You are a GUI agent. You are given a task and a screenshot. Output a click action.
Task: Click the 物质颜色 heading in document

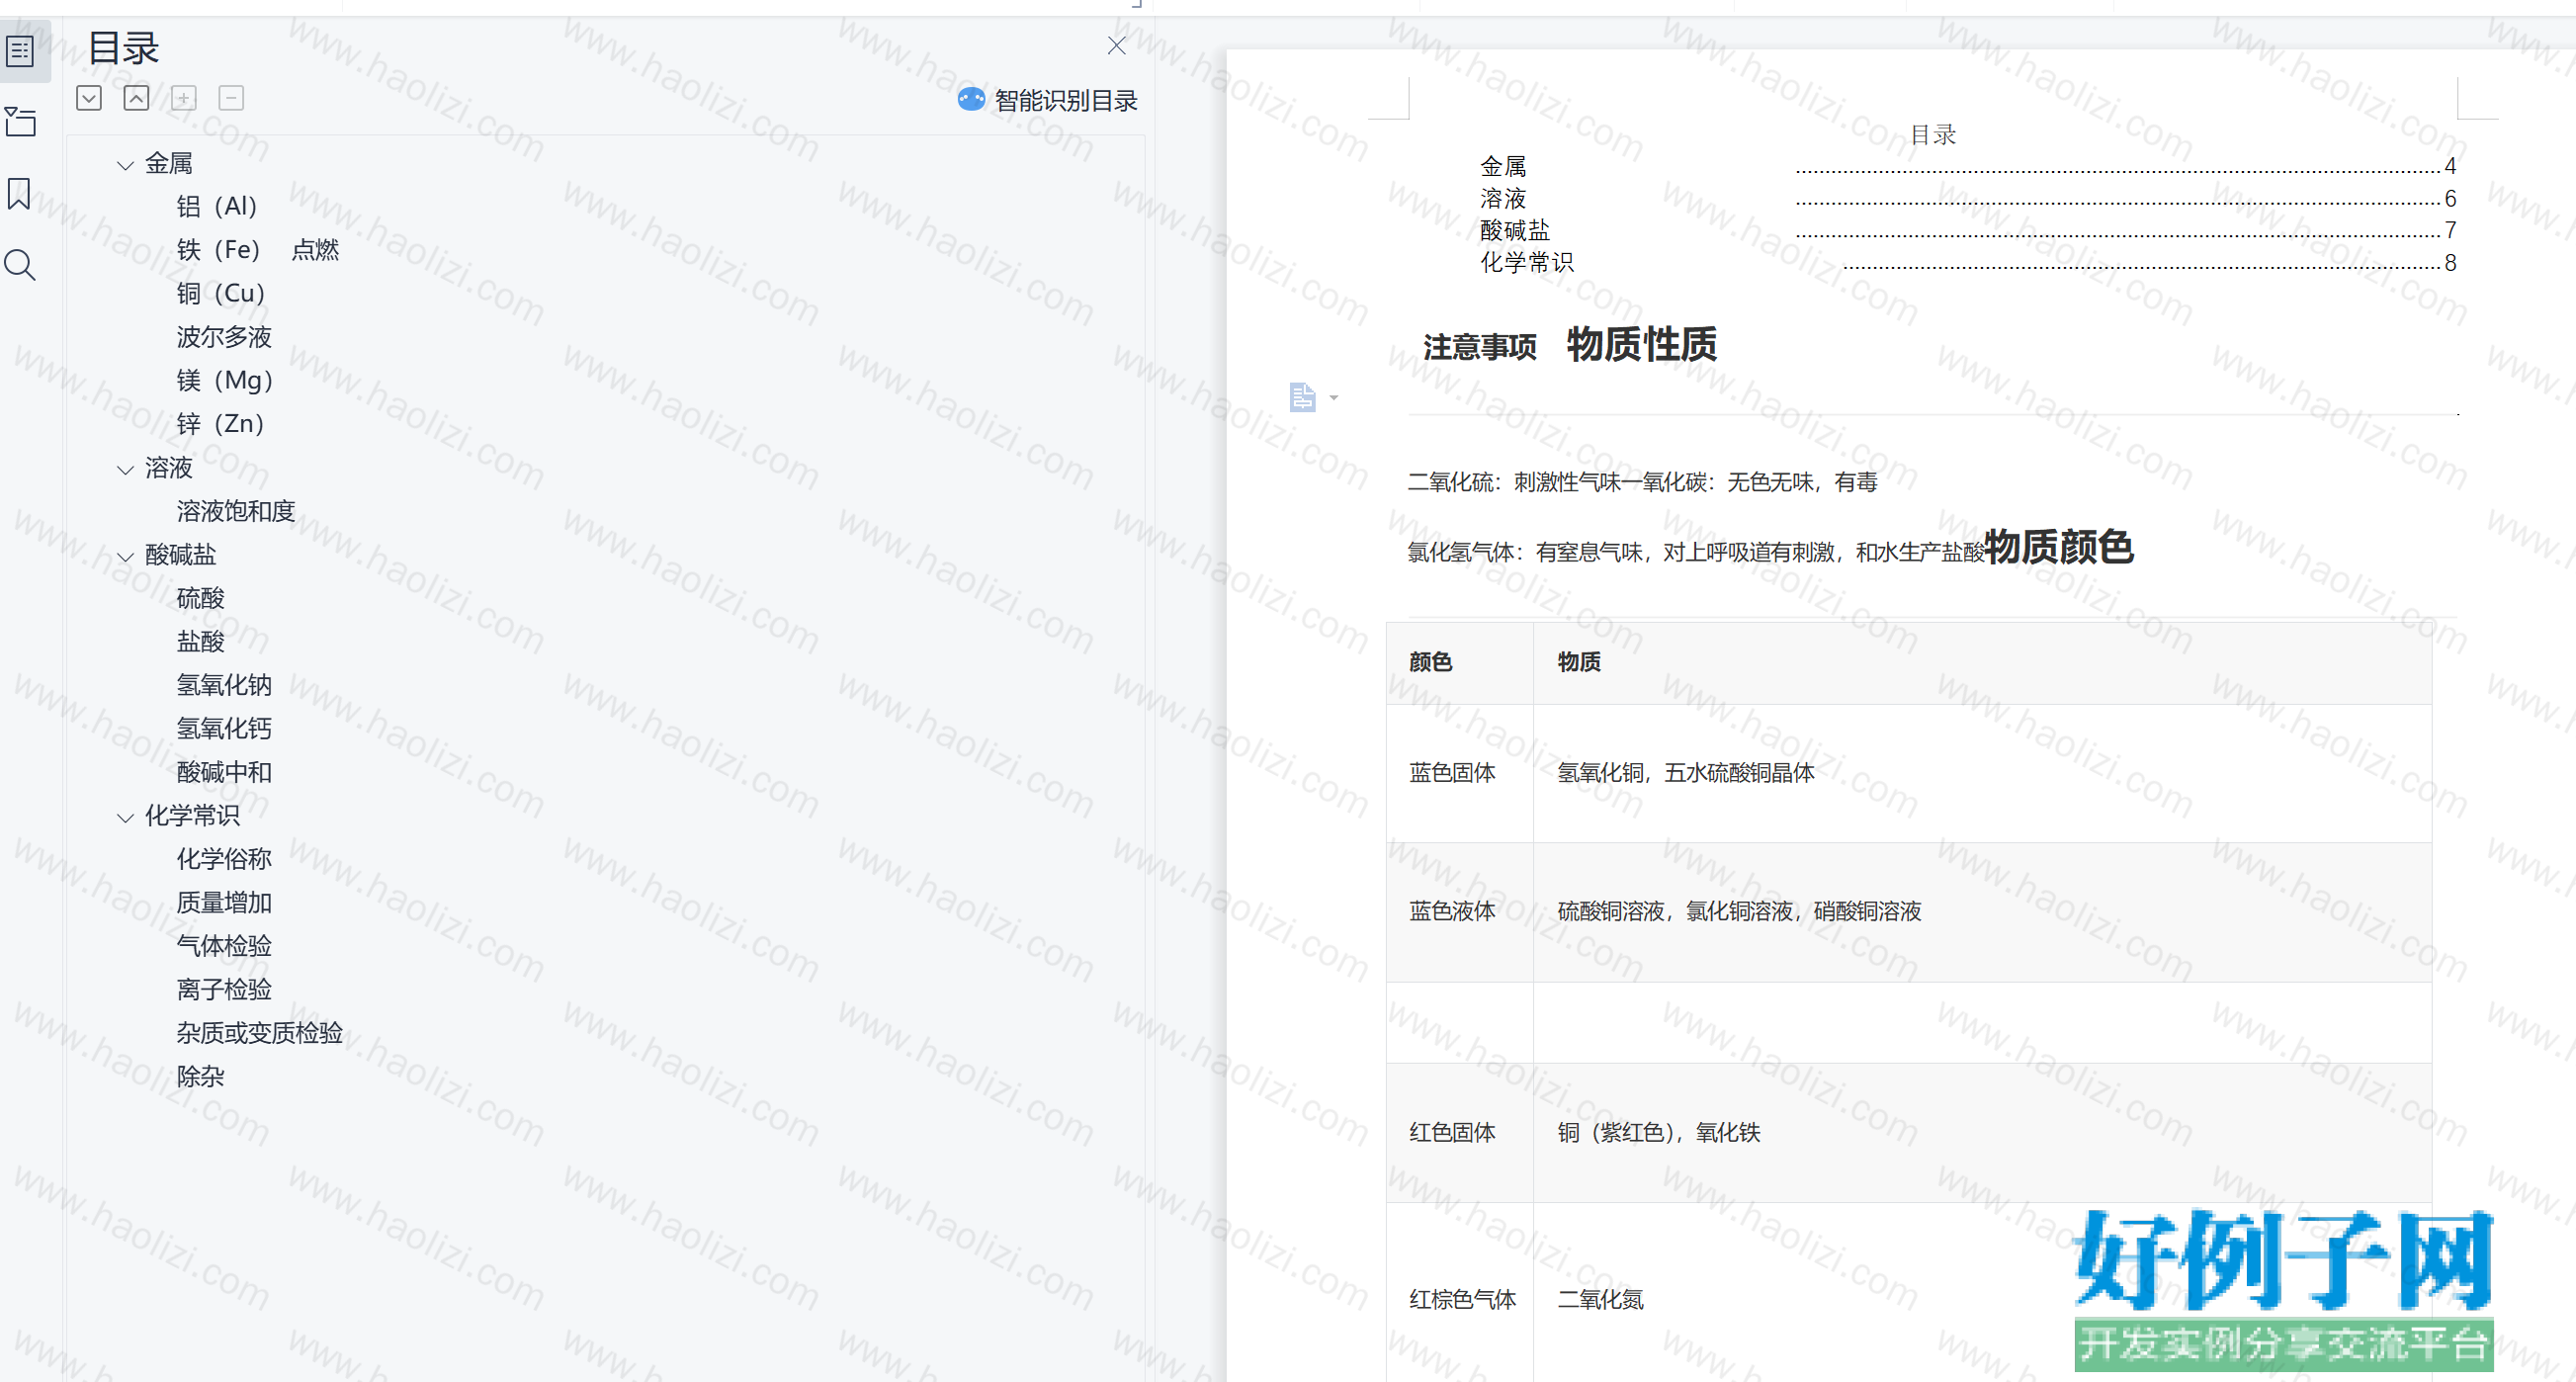[x=2059, y=547]
